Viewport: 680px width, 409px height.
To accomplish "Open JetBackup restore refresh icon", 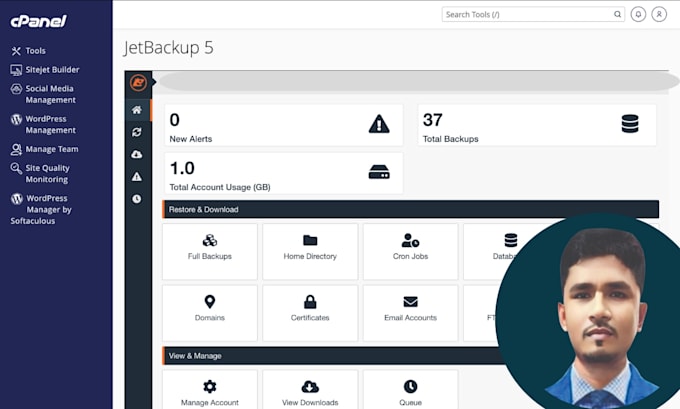I will click(x=137, y=132).
